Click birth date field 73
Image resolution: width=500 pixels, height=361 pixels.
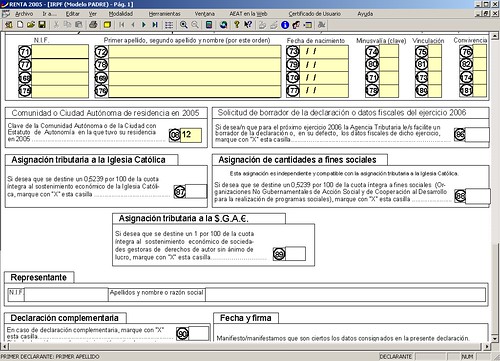click(x=324, y=51)
